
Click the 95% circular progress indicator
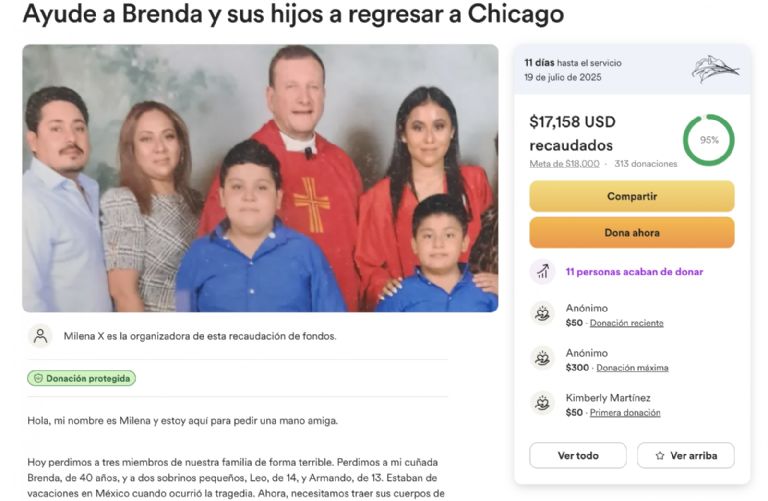point(709,140)
